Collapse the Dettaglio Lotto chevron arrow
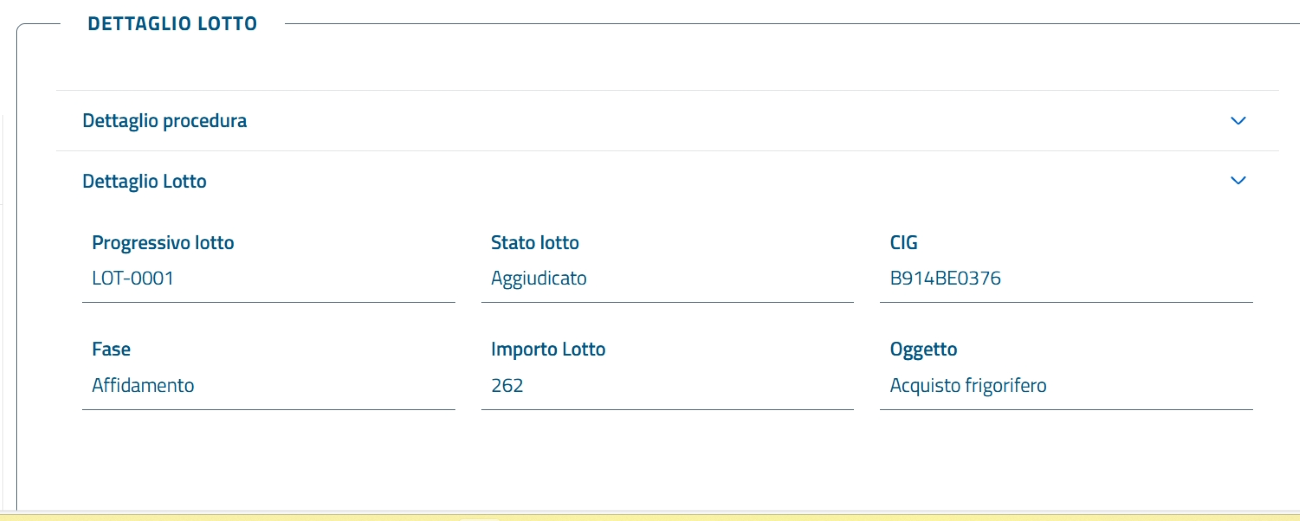The width and height of the screenshot is (1300, 521). point(1238,181)
